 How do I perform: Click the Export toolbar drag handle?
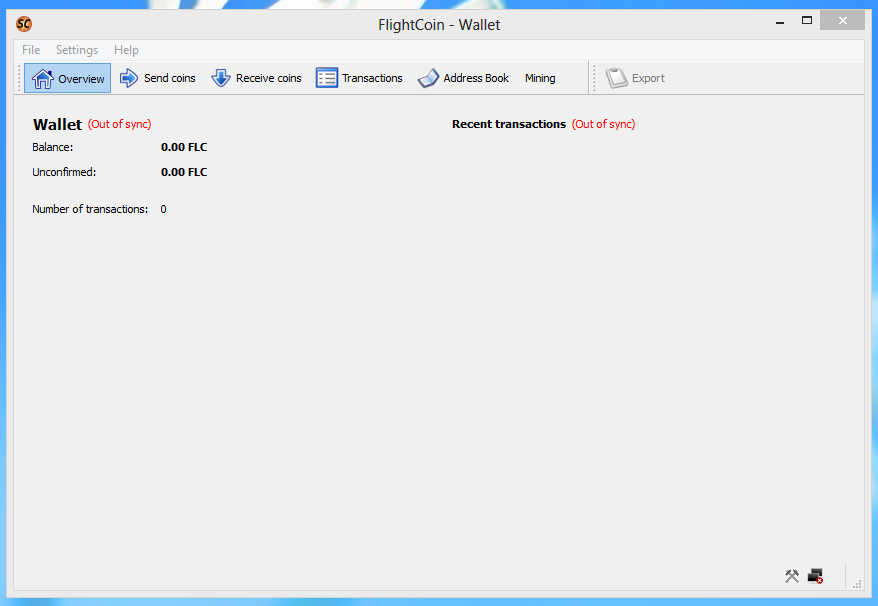pos(594,78)
